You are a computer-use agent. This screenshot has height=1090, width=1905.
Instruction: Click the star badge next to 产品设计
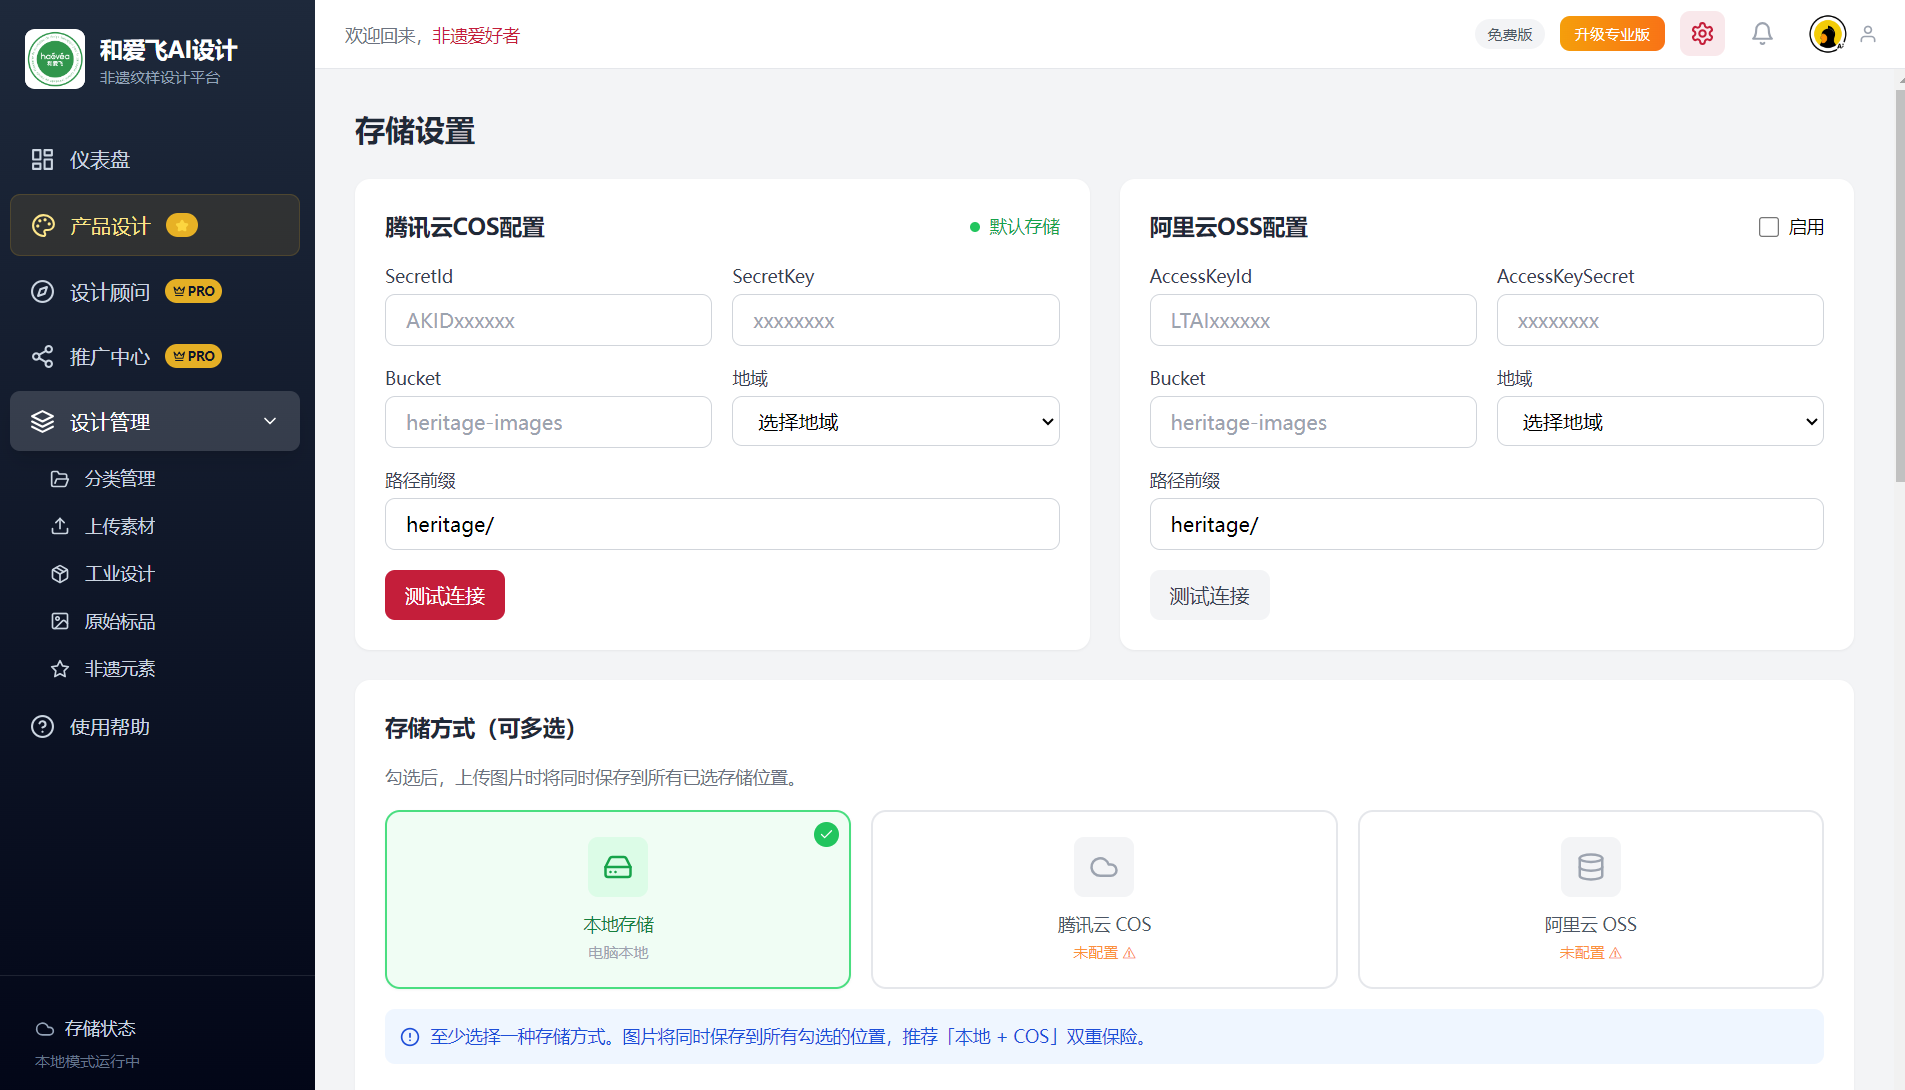(182, 226)
